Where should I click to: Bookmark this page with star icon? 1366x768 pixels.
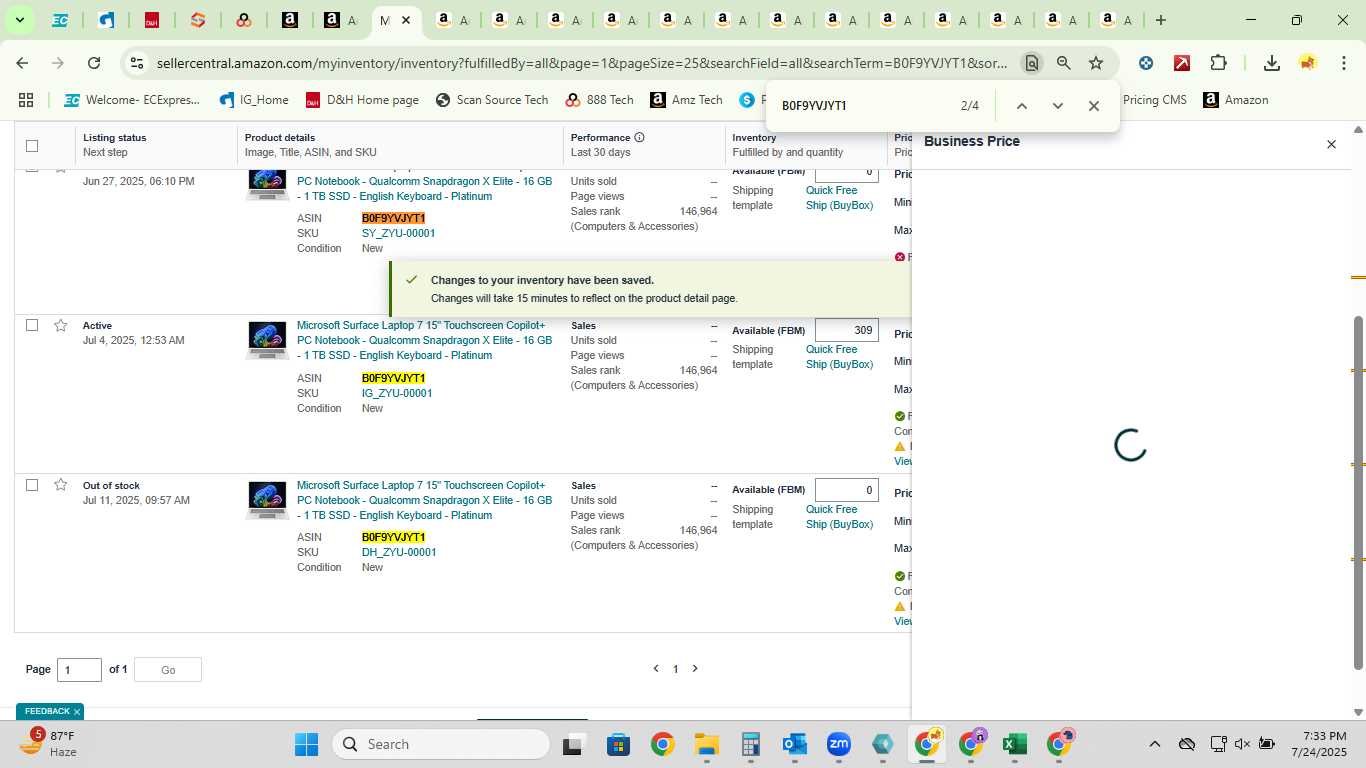click(x=1096, y=63)
